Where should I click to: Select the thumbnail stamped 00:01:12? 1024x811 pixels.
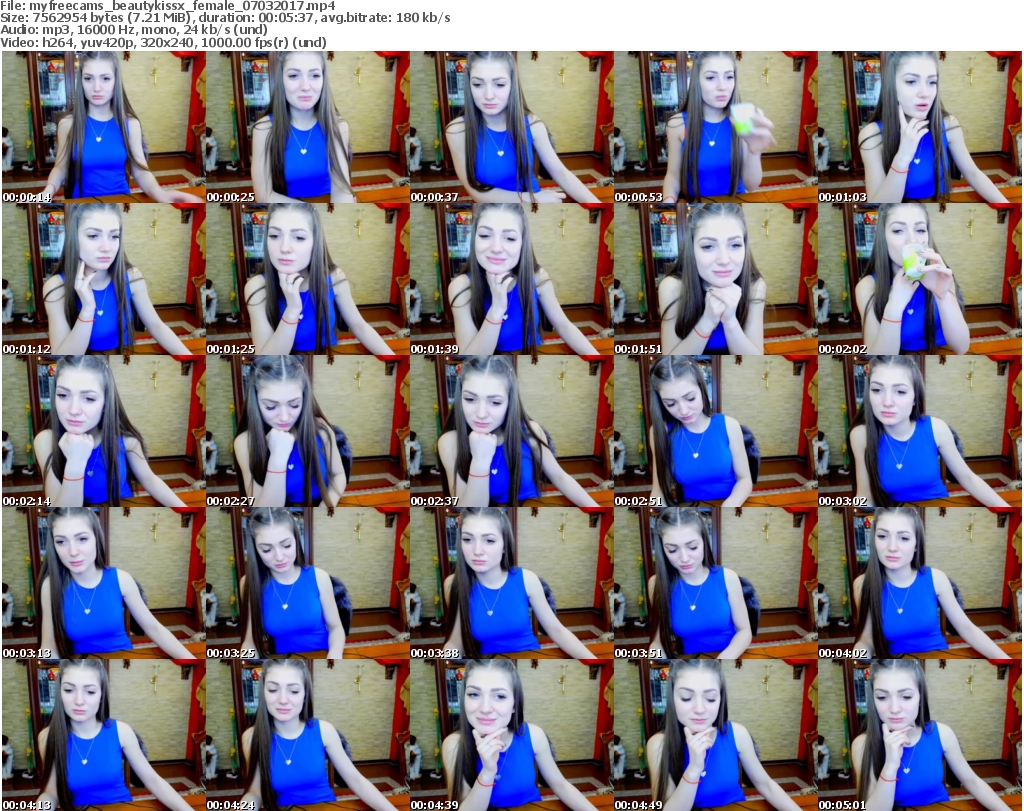click(104, 279)
